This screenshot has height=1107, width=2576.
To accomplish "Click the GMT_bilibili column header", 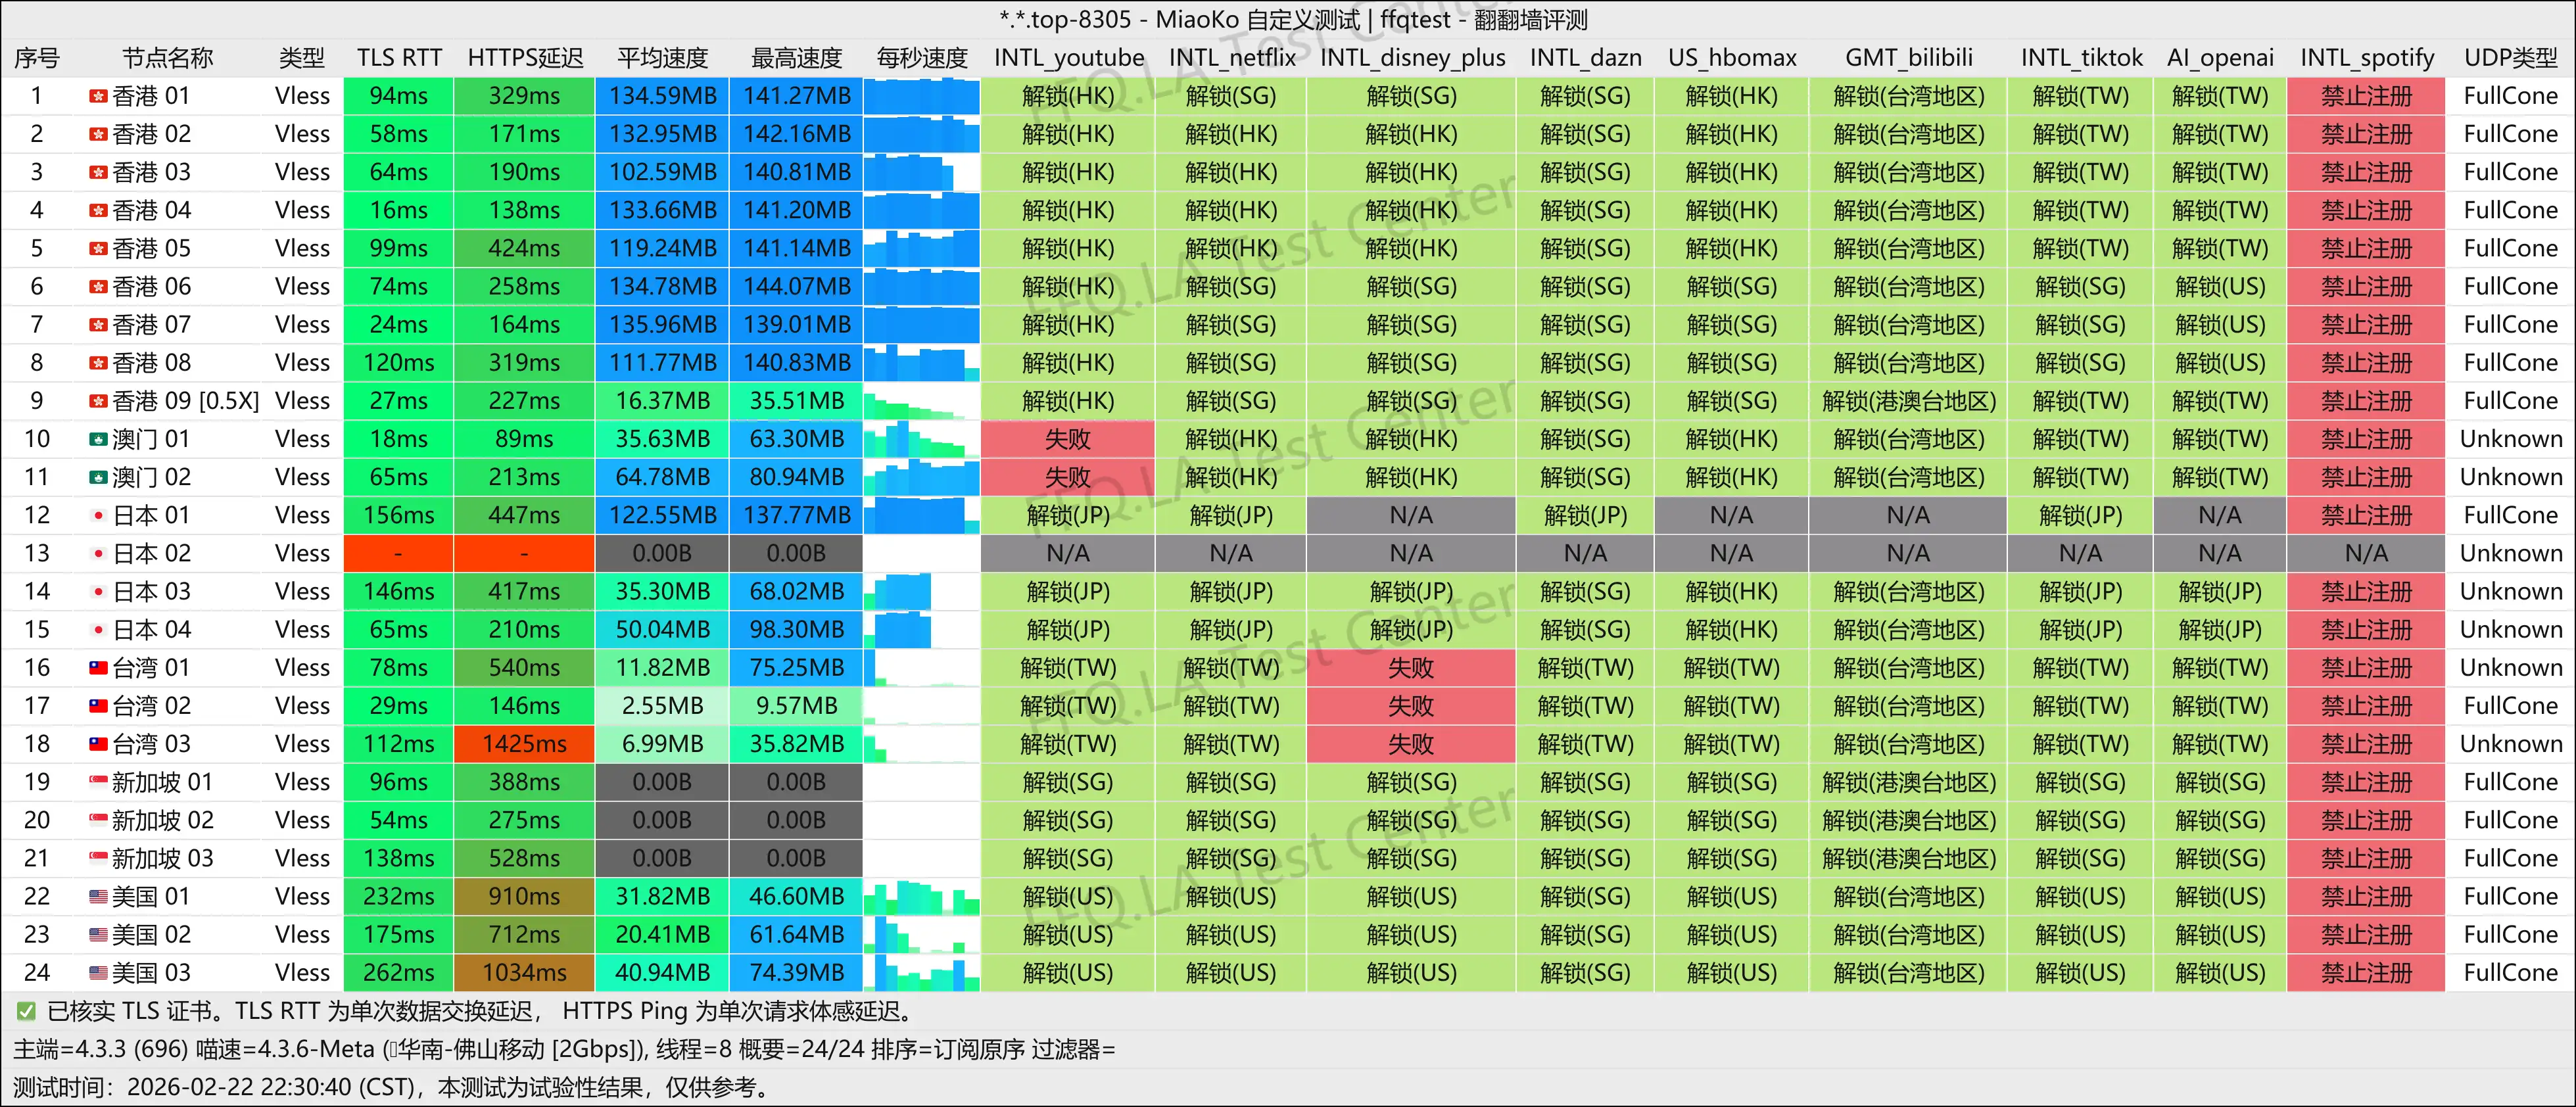I will [1909, 57].
